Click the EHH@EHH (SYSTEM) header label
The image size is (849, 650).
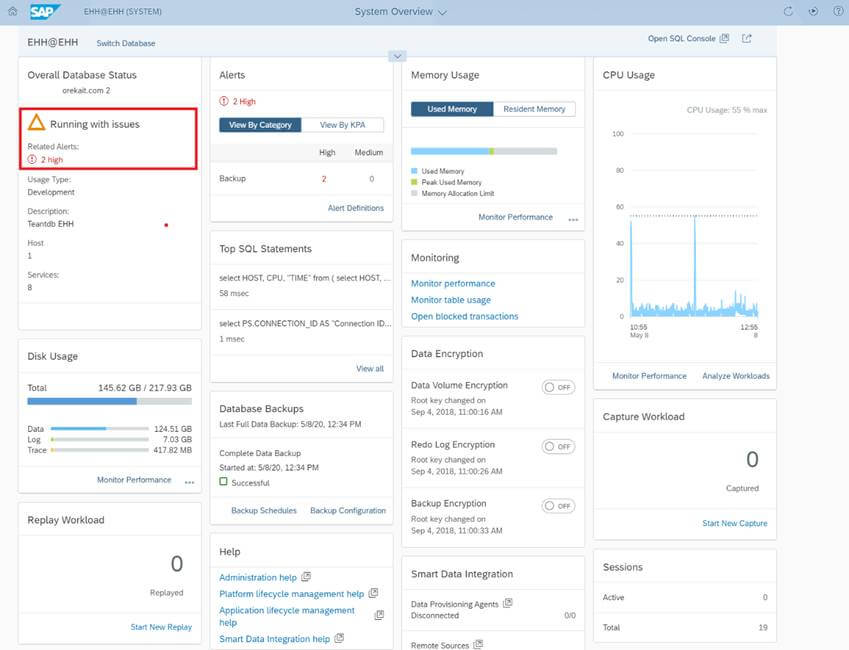pyautogui.click(x=123, y=11)
